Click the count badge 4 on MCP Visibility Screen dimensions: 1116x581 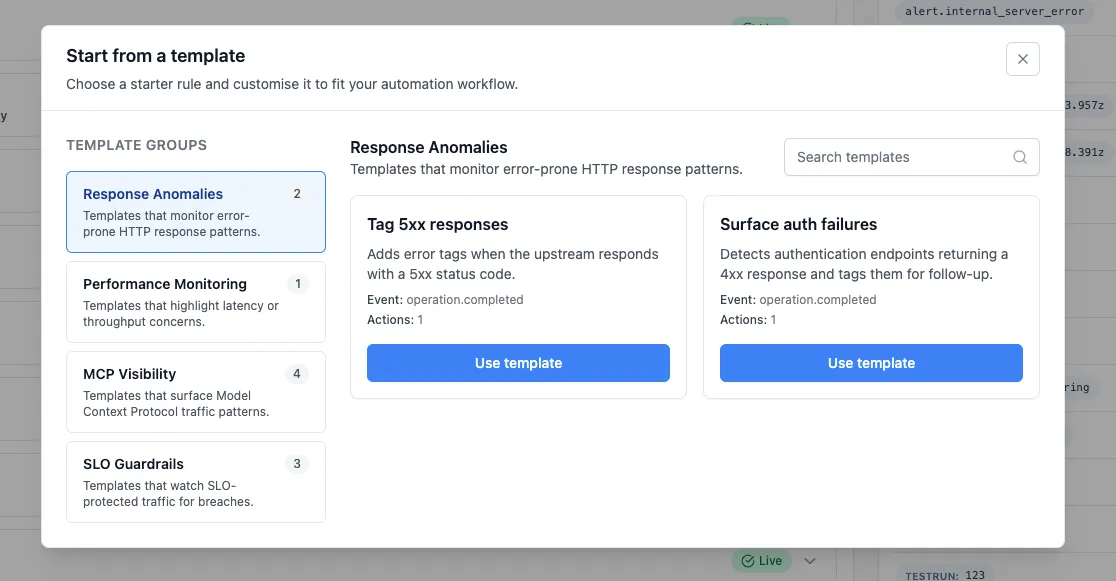(297, 374)
